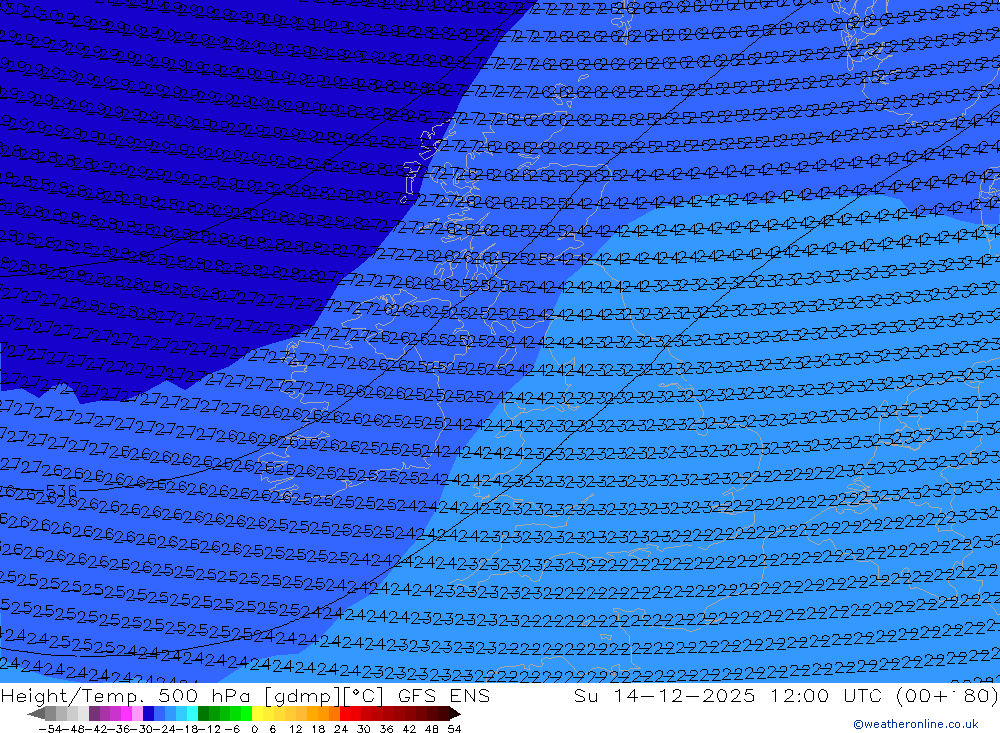Click the '(00+180)' forecast hour label
1000x733 pixels.
946,695
